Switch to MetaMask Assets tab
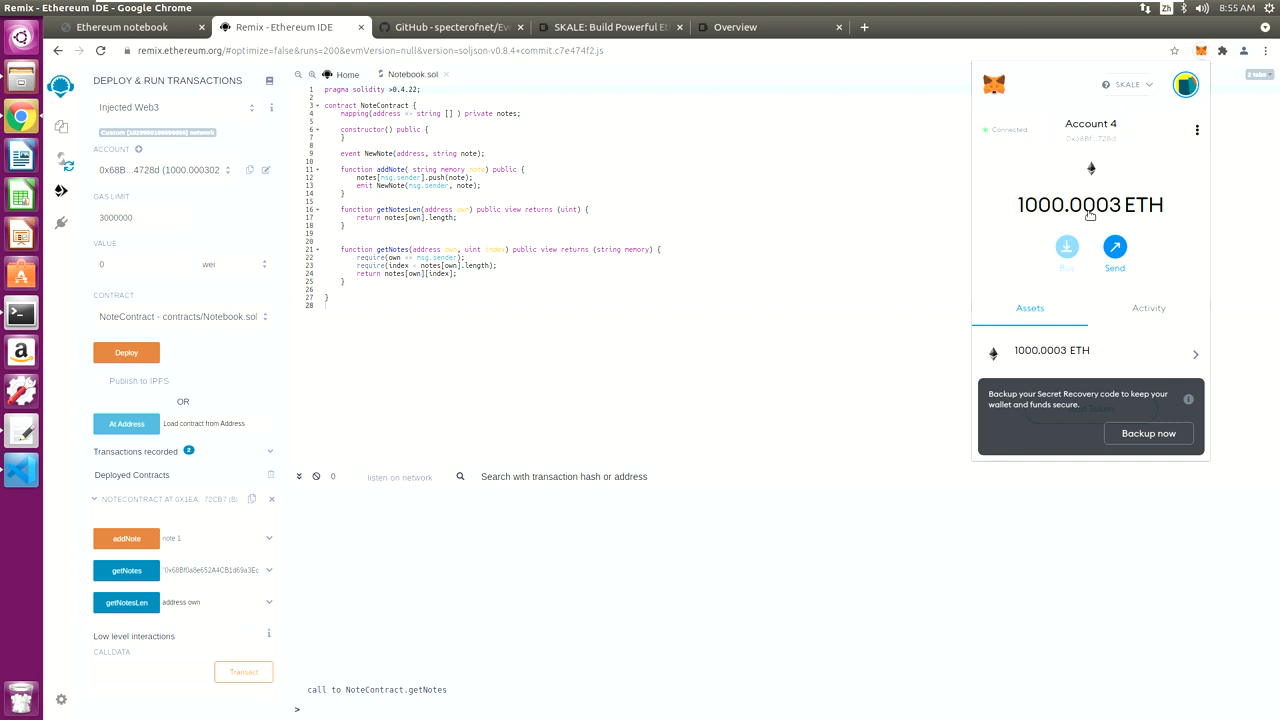This screenshot has height=720, width=1280. tap(1030, 308)
